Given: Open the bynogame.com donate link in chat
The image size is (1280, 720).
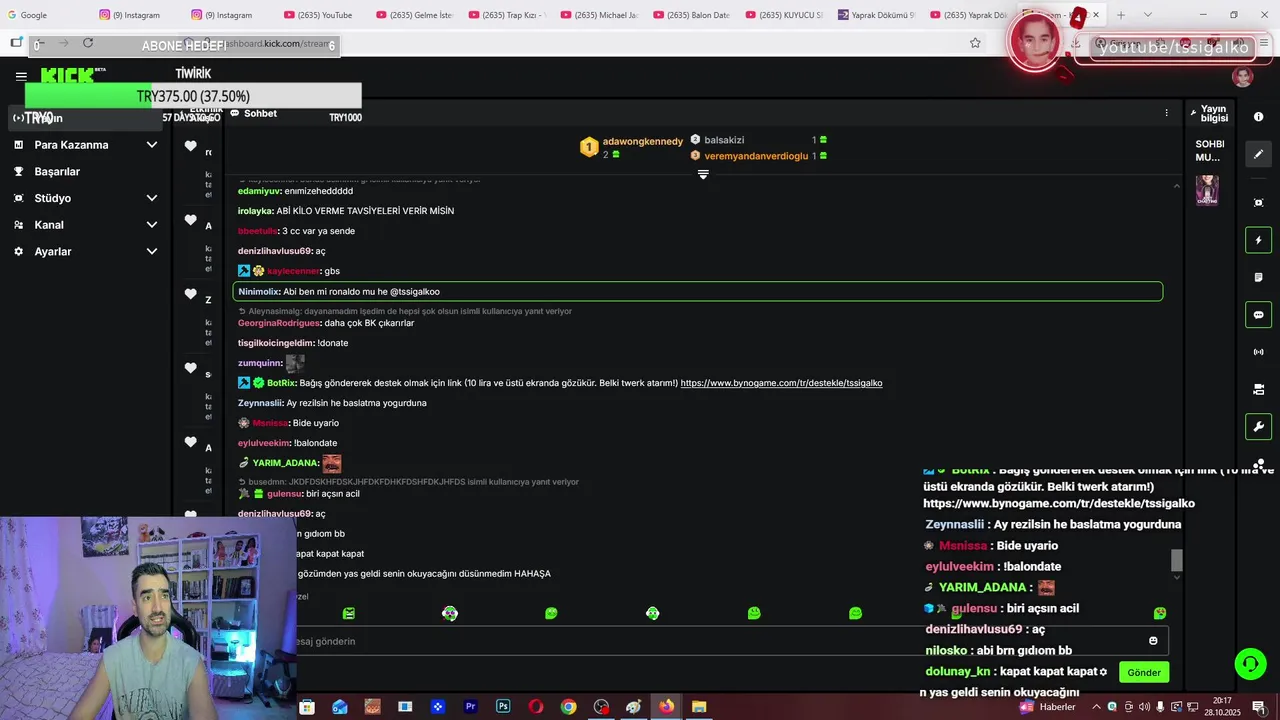Looking at the screenshot, I should coord(781,383).
